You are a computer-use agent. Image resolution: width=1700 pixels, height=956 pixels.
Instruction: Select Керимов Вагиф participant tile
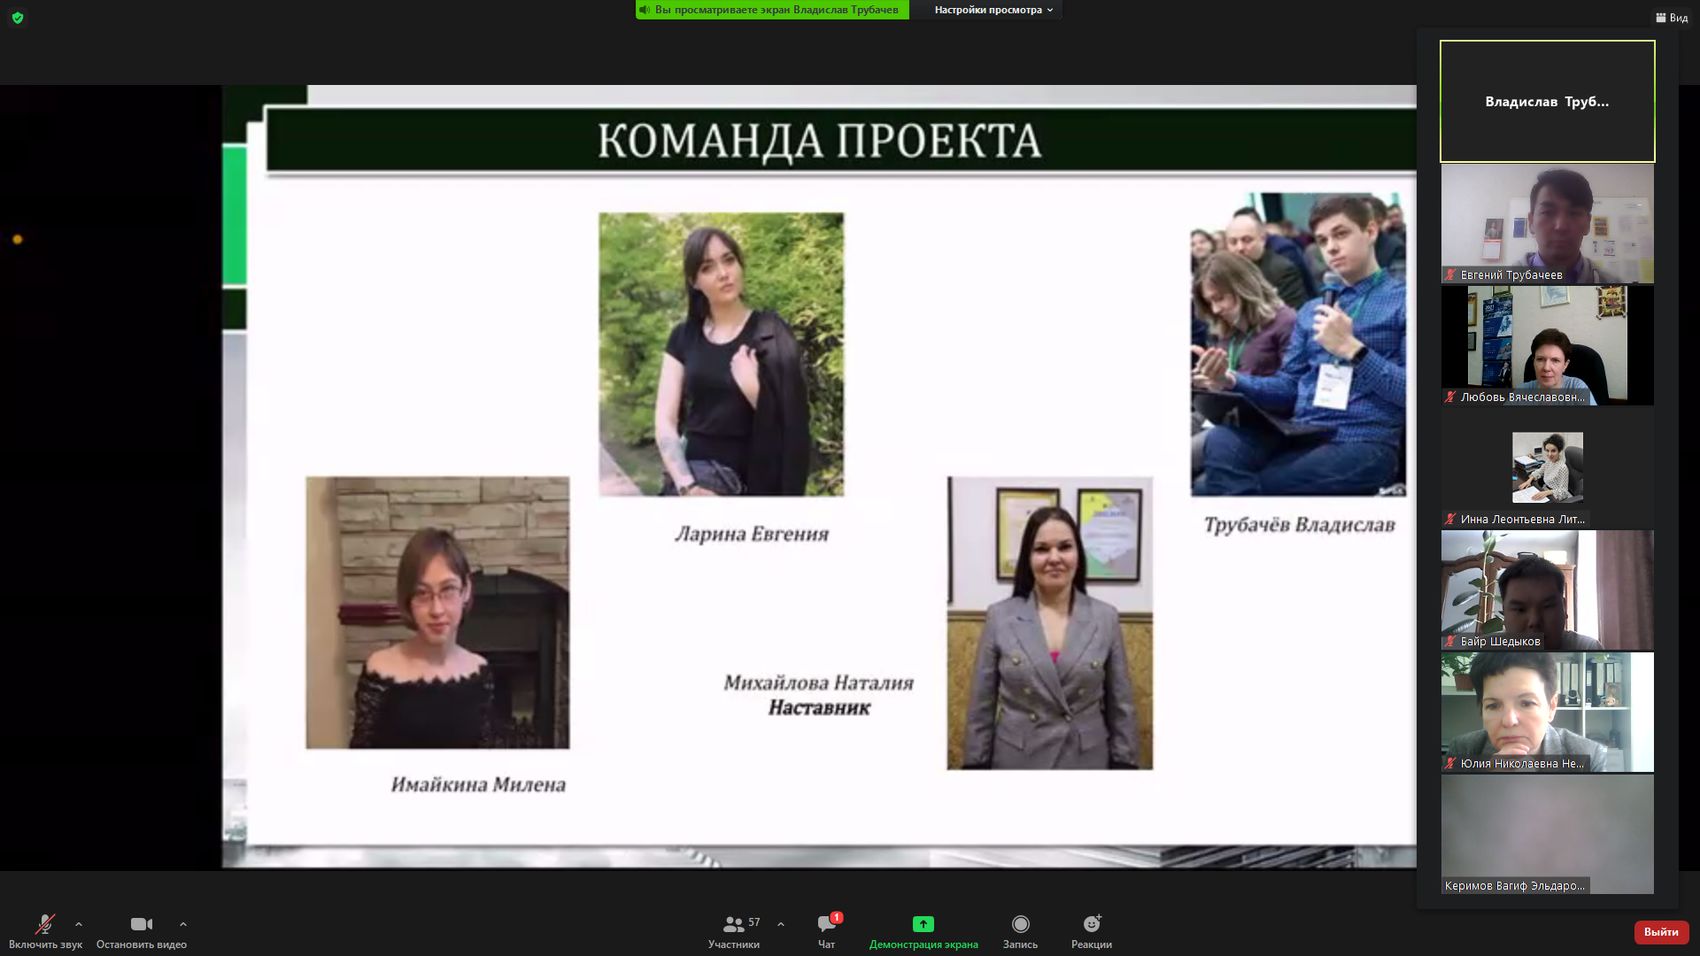point(1547,834)
